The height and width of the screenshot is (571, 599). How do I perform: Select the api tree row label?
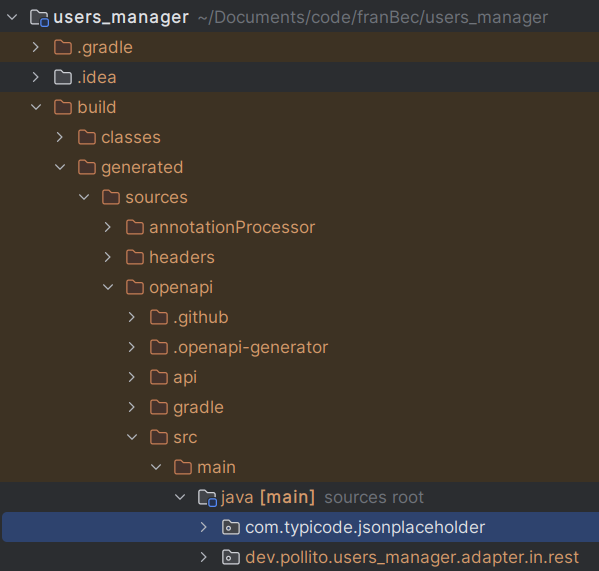185,378
